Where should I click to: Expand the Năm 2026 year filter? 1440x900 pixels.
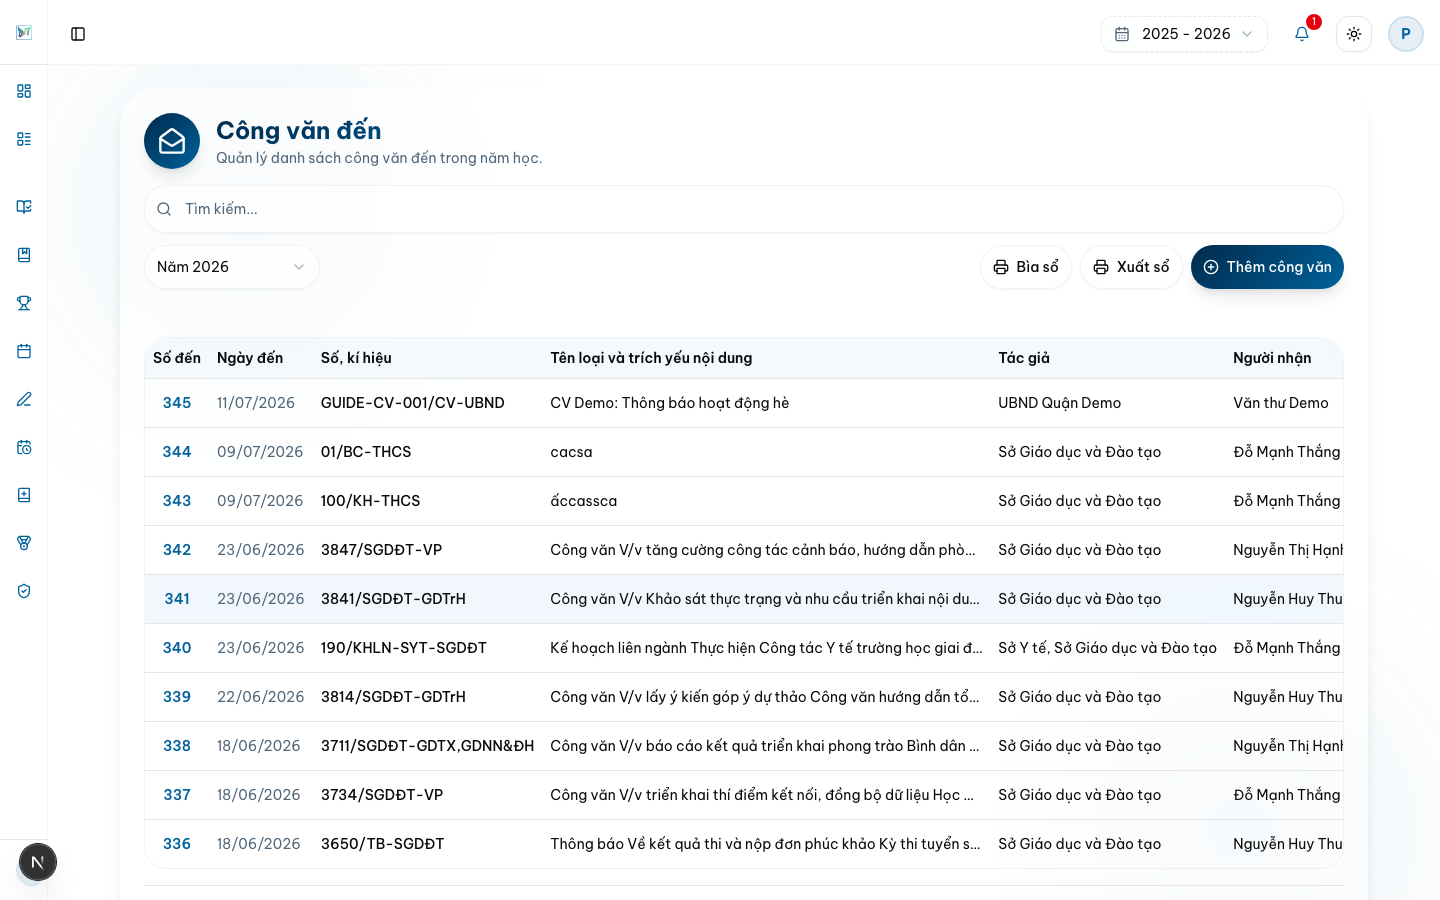232,267
